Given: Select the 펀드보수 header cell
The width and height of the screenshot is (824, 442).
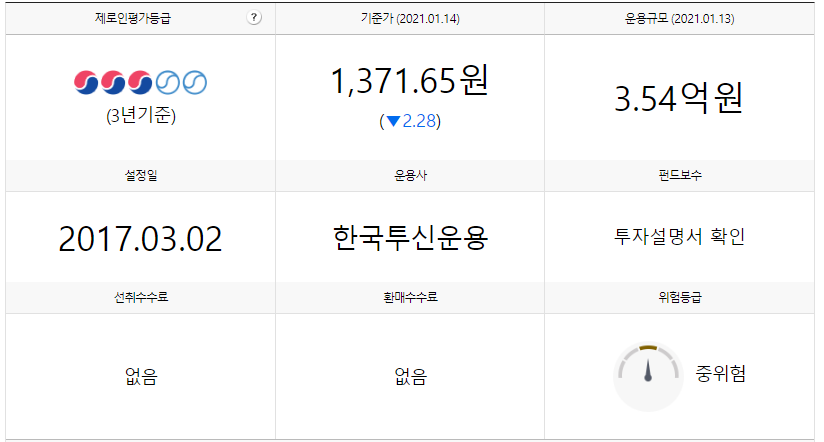Looking at the screenshot, I should click(x=679, y=176).
